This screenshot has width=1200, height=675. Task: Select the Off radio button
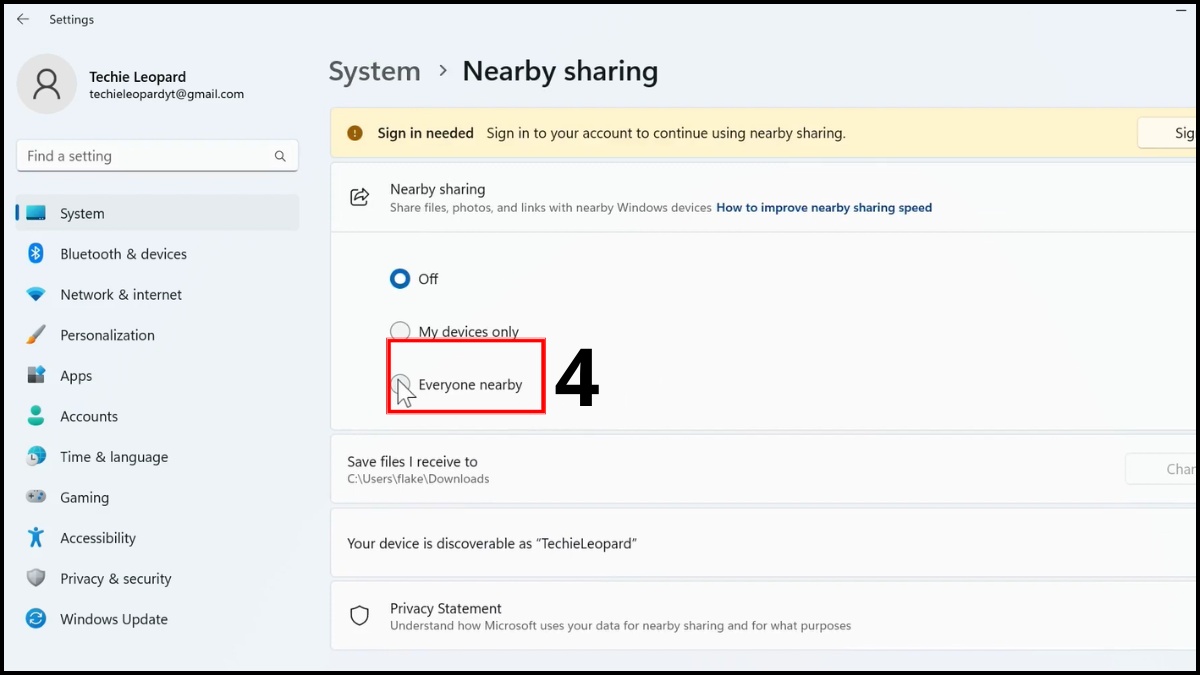pyautogui.click(x=400, y=279)
